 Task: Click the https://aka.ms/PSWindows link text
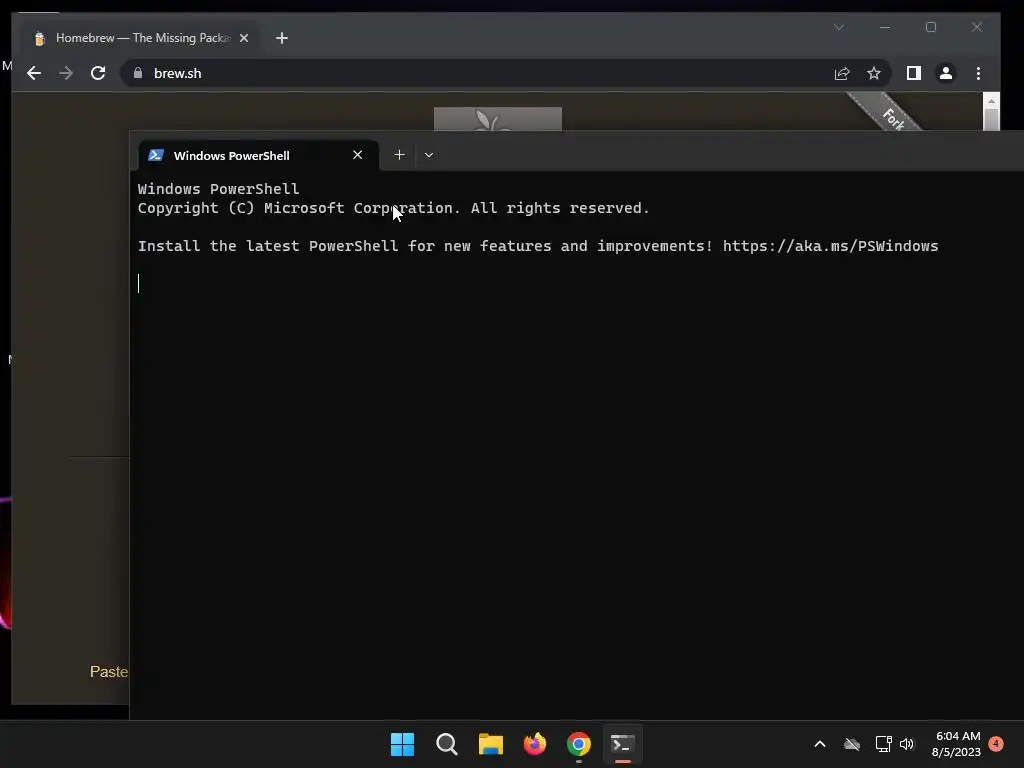coord(830,246)
